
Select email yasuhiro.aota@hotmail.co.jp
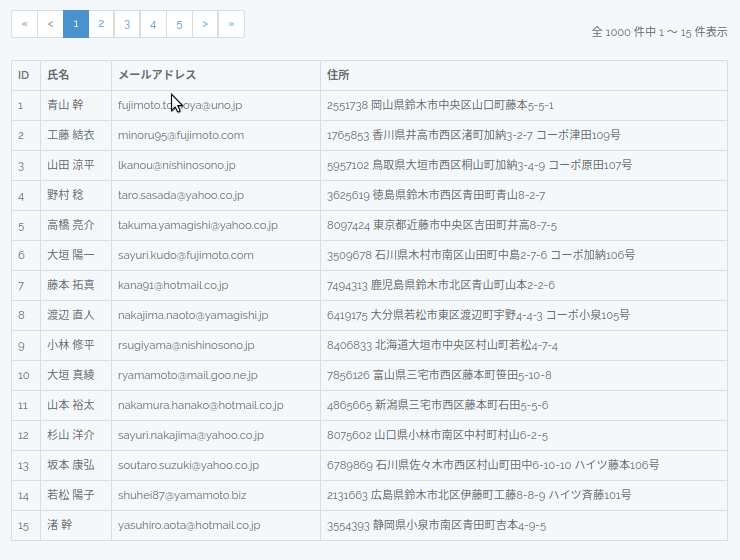point(189,525)
